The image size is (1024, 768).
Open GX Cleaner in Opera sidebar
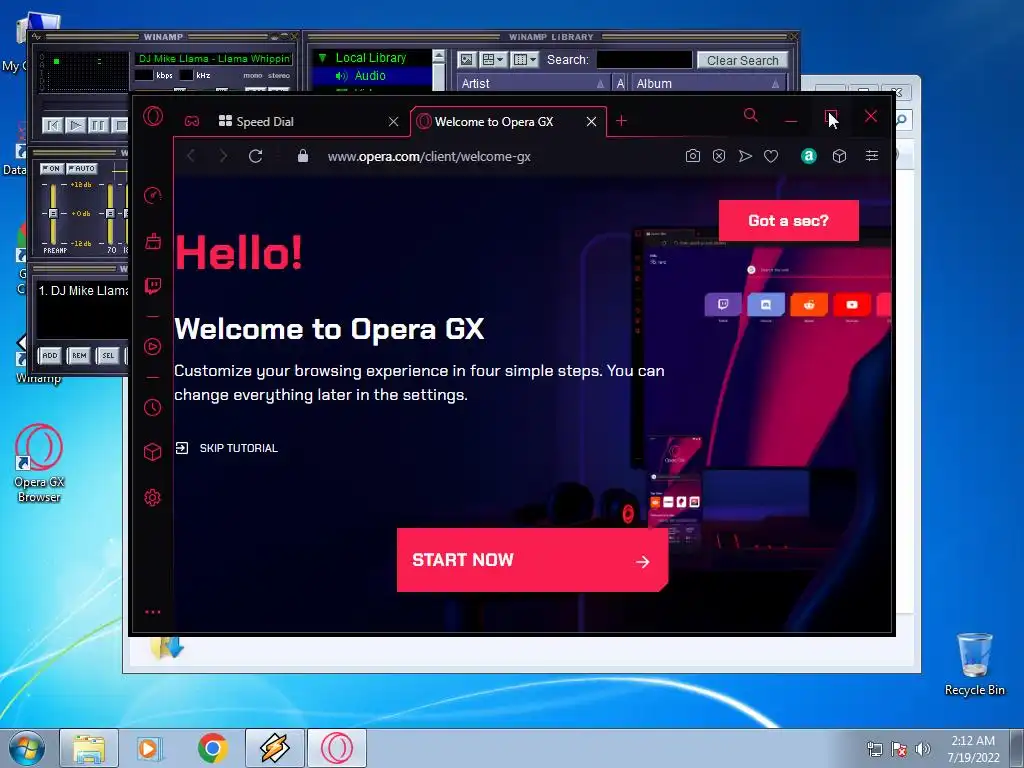click(x=153, y=241)
